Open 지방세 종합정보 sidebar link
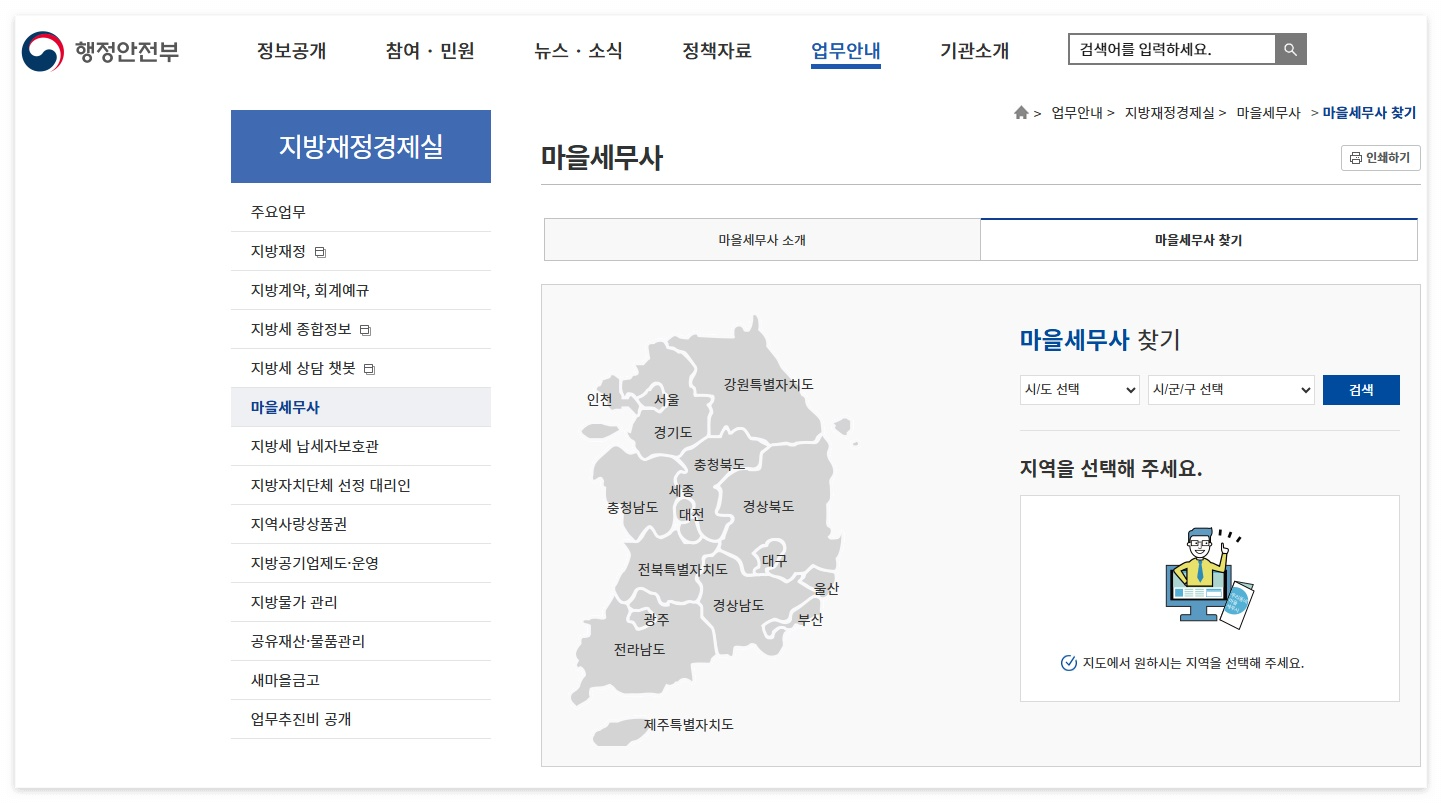 [361, 329]
